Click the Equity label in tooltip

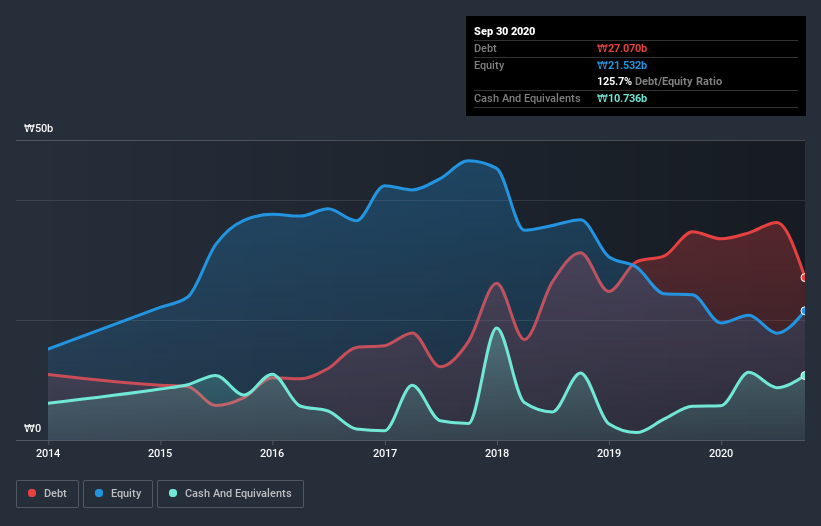(489, 65)
